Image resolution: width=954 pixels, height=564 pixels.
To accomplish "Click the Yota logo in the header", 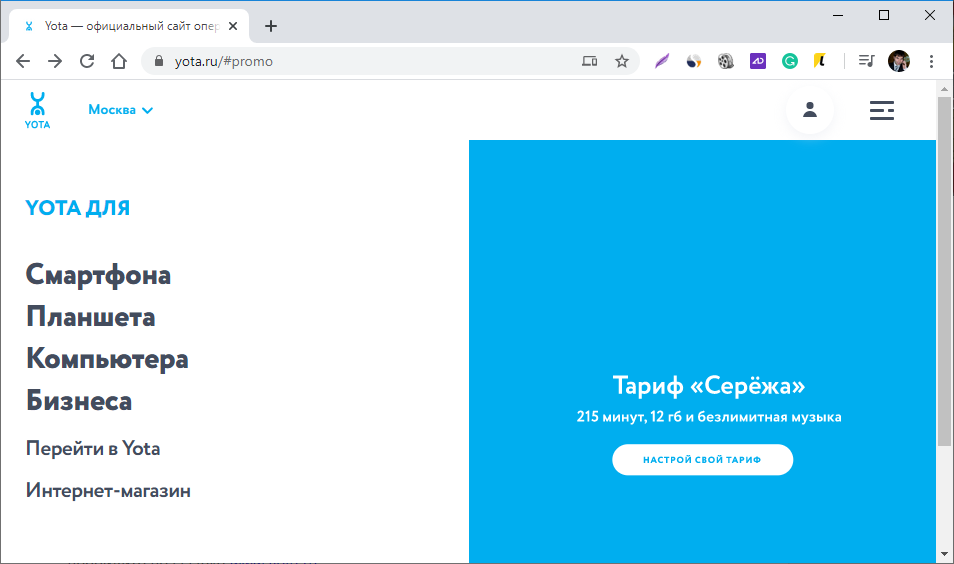I will [37, 110].
